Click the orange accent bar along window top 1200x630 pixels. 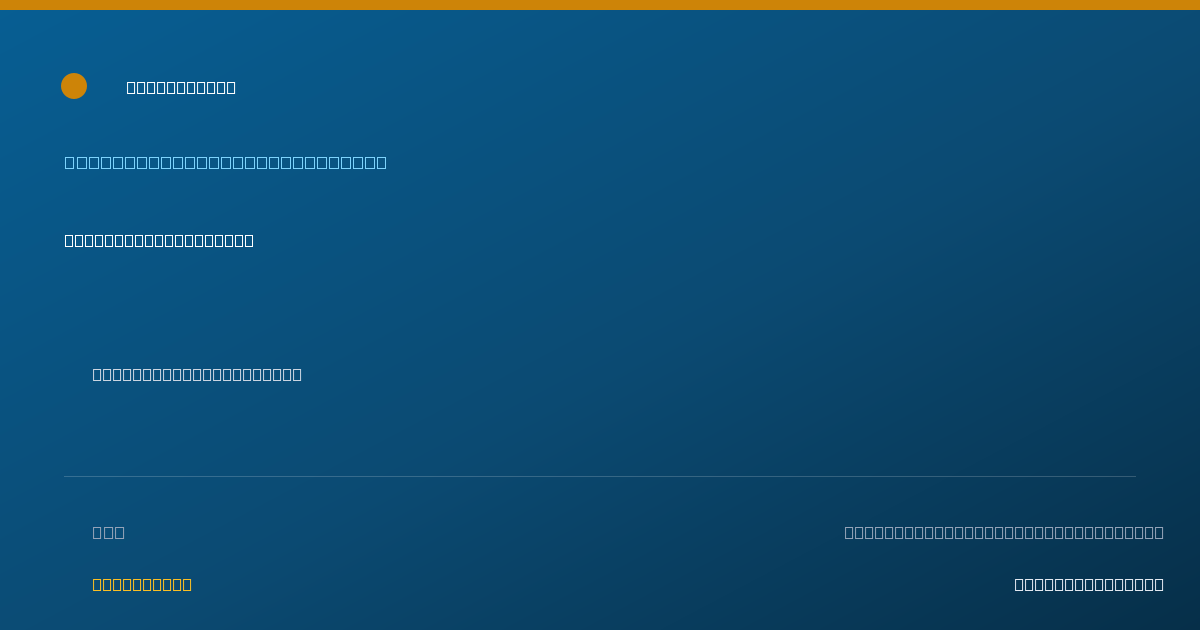point(600,5)
